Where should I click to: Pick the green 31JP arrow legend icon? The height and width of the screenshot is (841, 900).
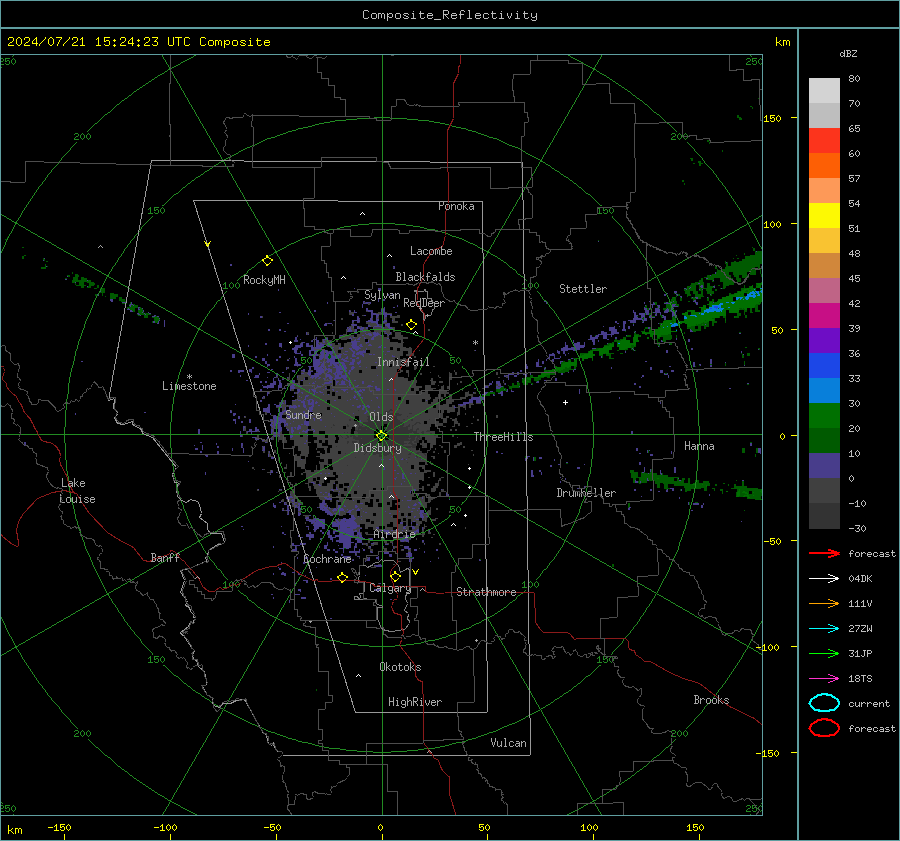pyautogui.click(x=824, y=653)
